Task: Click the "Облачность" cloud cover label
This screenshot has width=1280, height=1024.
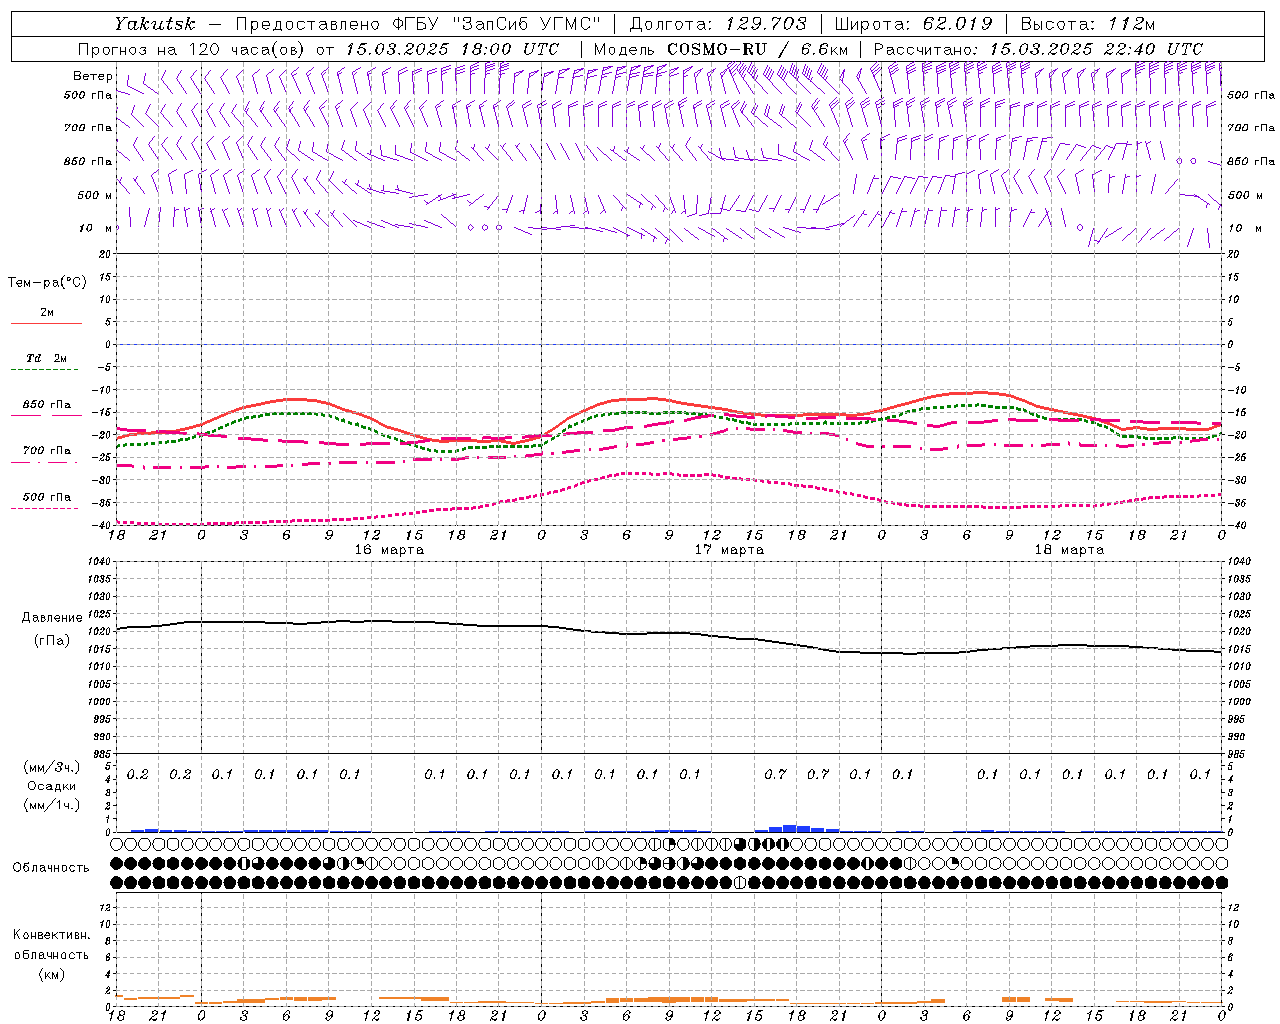Action: [x=51, y=868]
